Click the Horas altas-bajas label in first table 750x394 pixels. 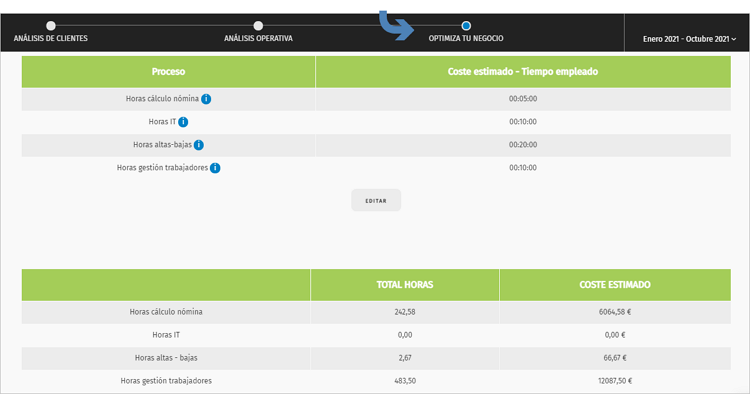[x=162, y=144]
